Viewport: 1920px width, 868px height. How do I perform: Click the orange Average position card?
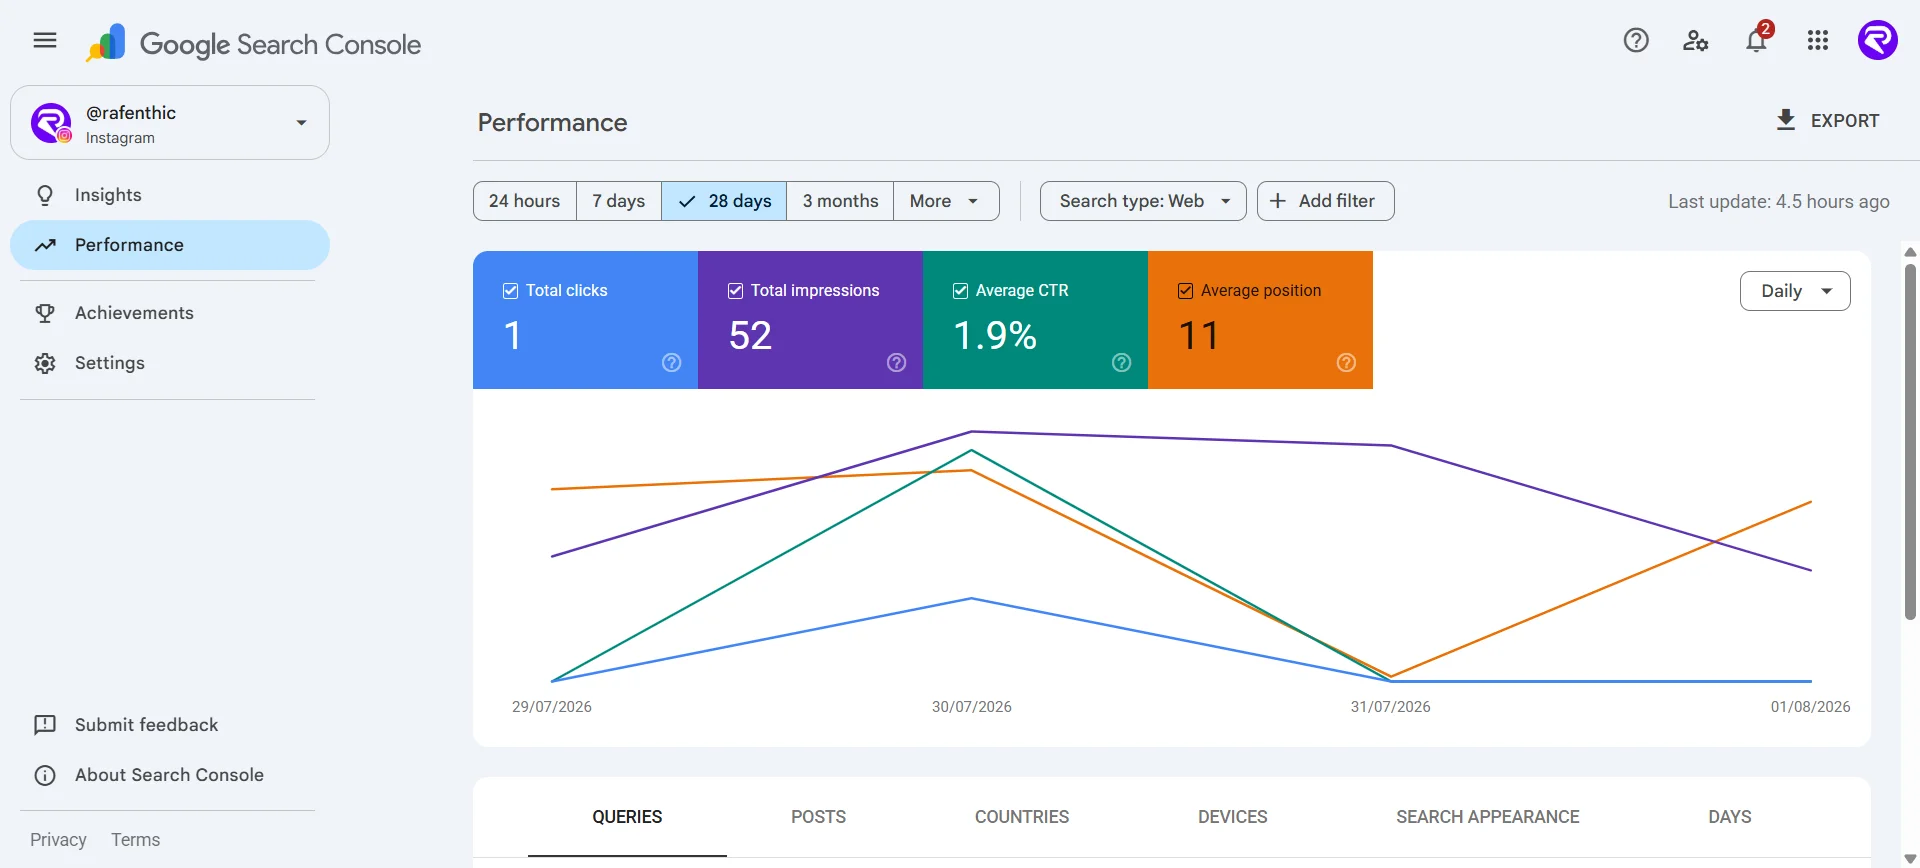[1260, 320]
